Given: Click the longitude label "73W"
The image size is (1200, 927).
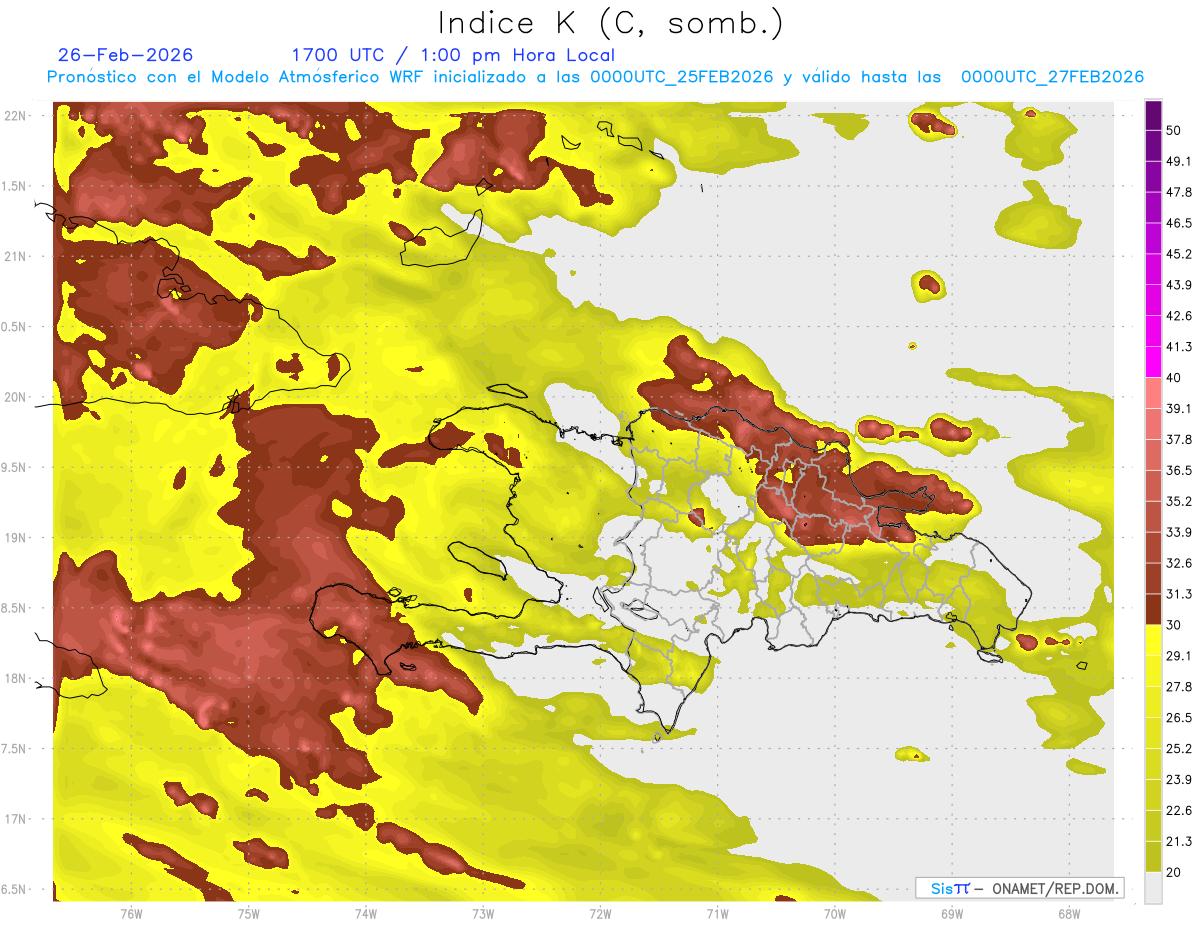Looking at the screenshot, I should coord(482,914).
